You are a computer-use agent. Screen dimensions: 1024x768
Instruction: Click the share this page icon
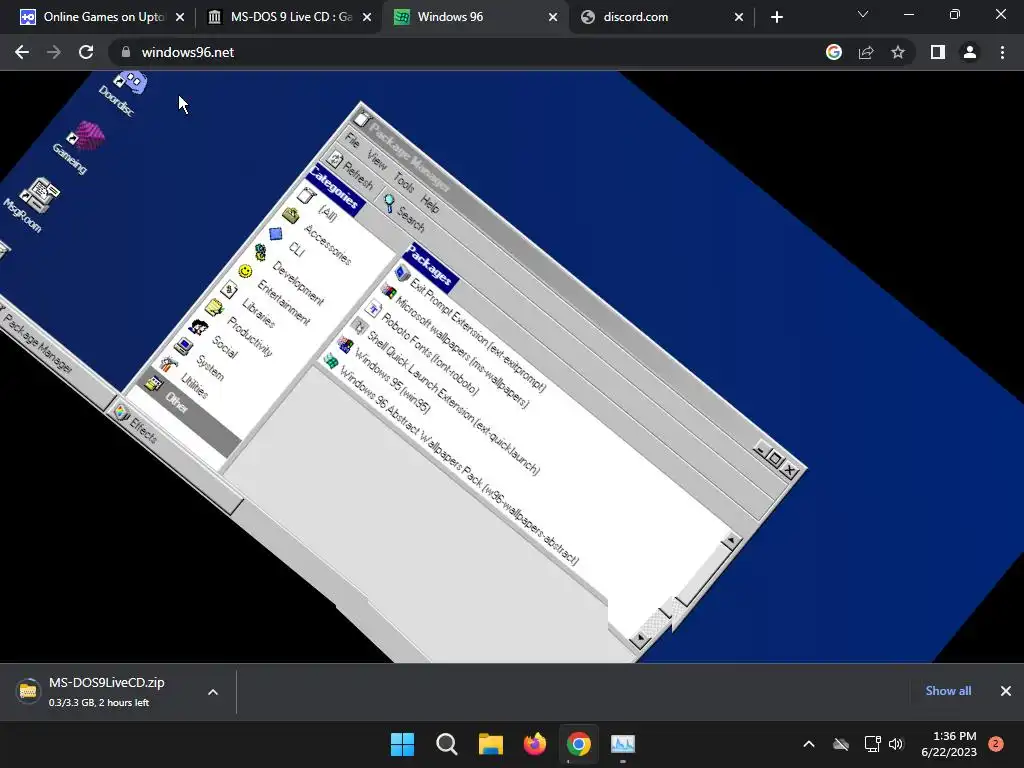point(866,52)
